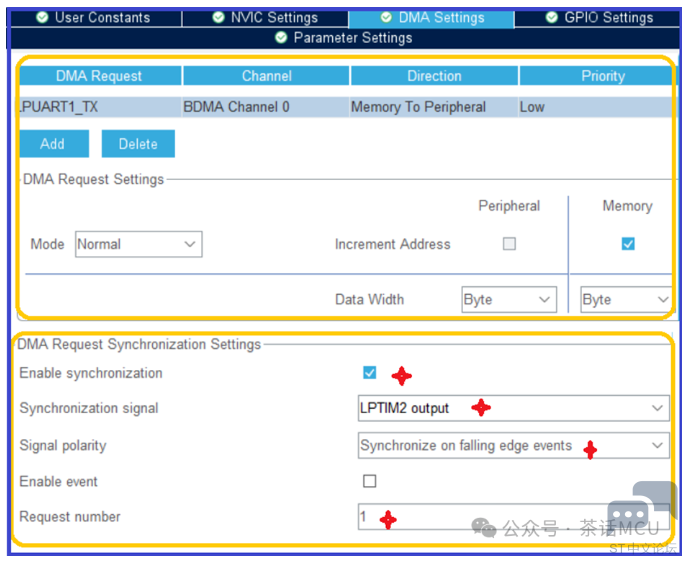Open the User Constants tab
This screenshot has height=564, width=686.
pos(97,17)
